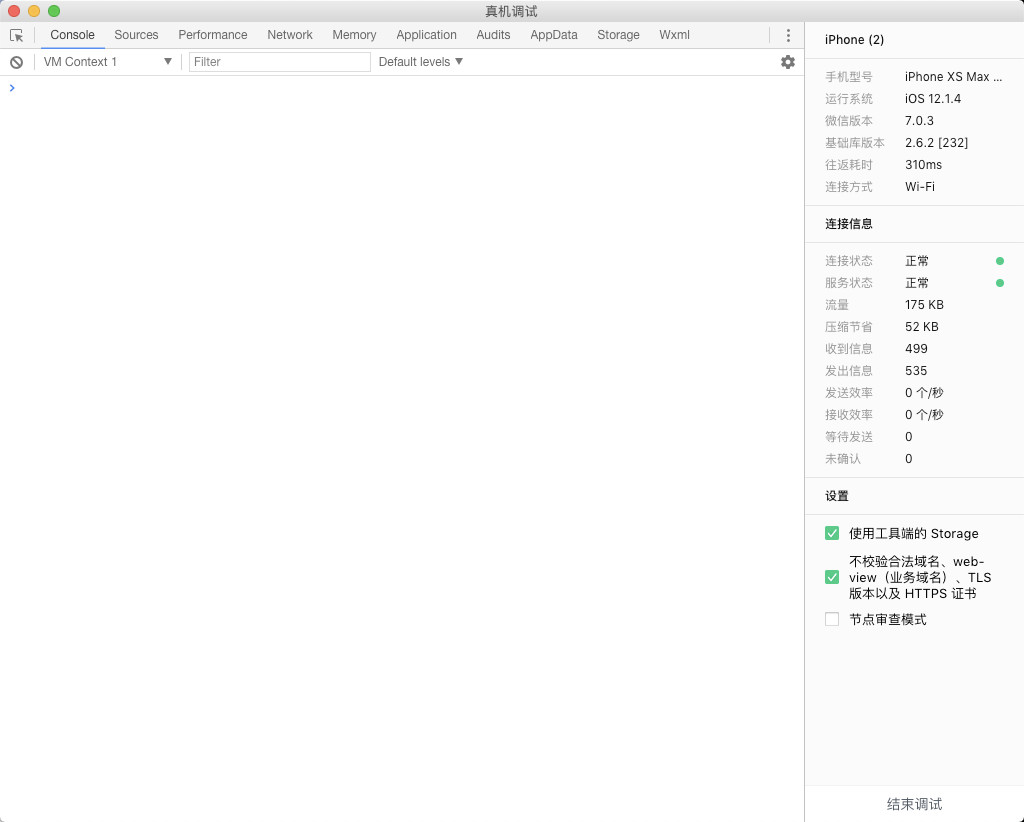1024x822 pixels.
Task: Open the VM Context 1 dropdown
Action: (107, 62)
